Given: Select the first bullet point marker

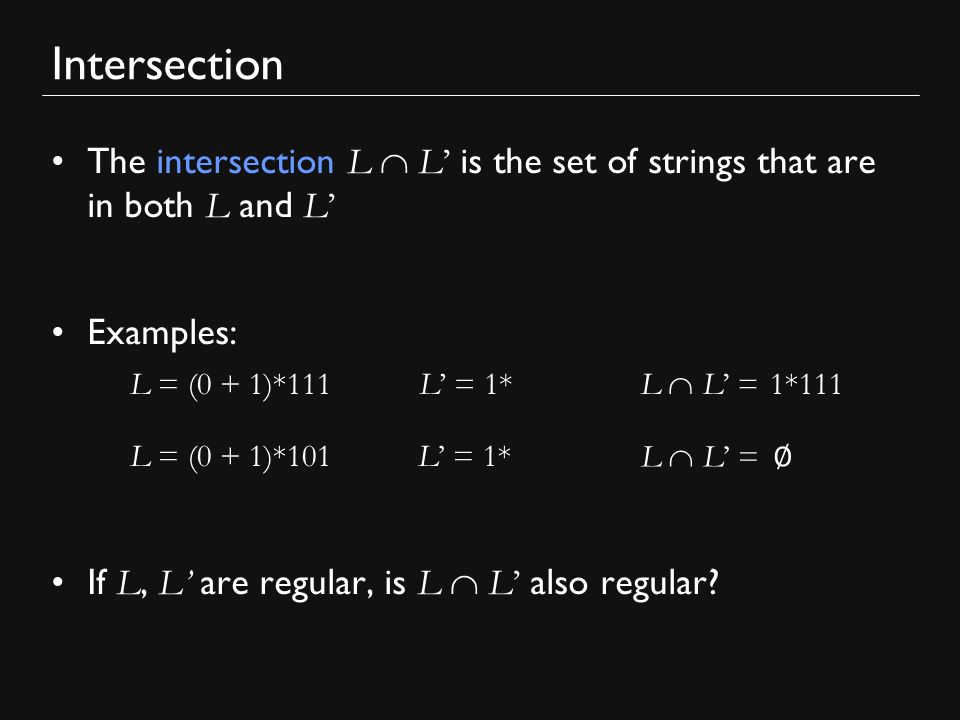Looking at the screenshot, I should (x=58, y=162).
